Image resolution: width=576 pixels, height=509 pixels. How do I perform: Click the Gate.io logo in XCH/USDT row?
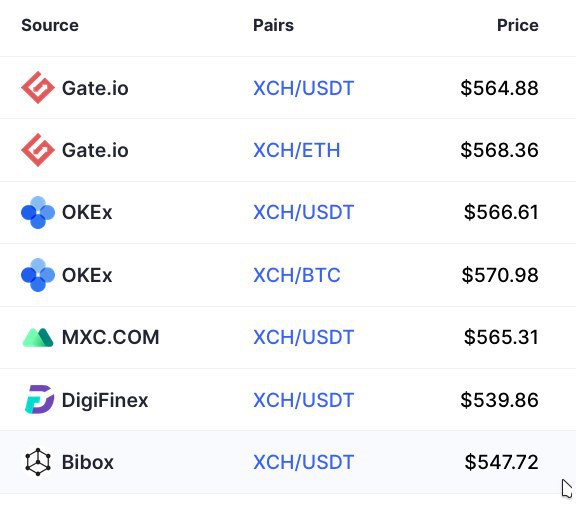(x=38, y=88)
